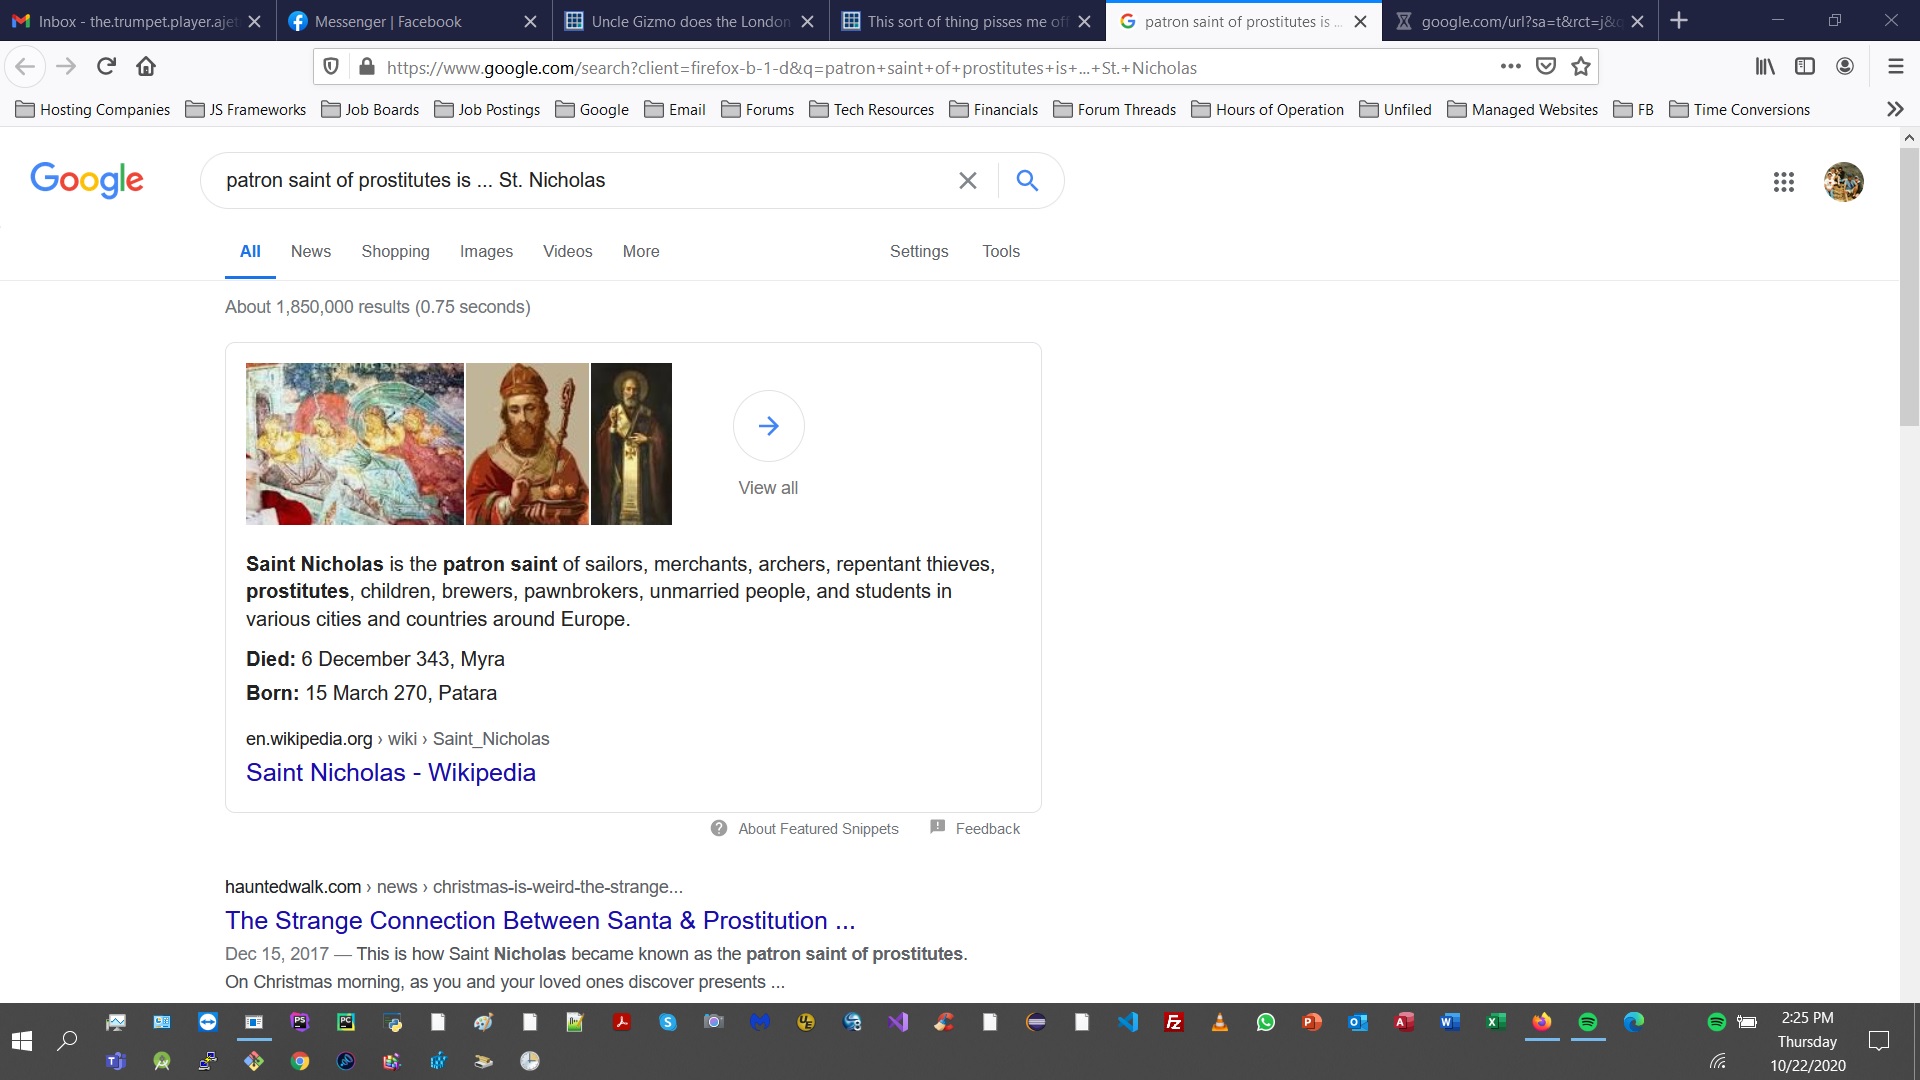Open FileZilla from the taskbar
The width and height of the screenshot is (1920, 1080).
pyautogui.click(x=1174, y=1022)
